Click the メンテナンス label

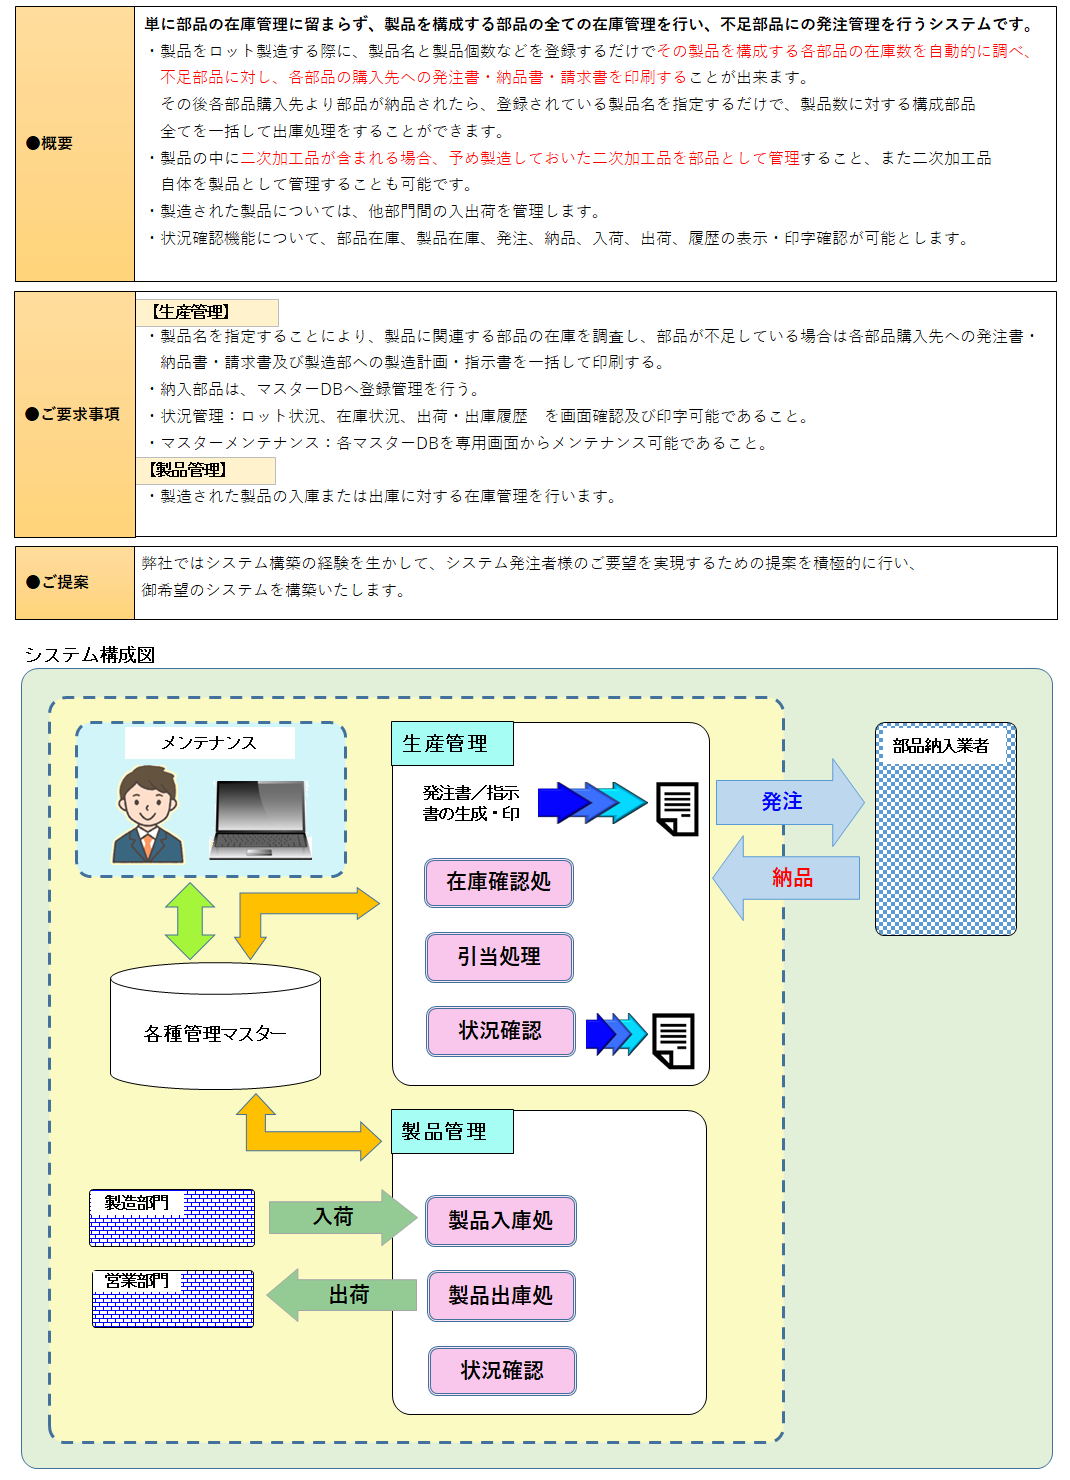click(209, 743)
